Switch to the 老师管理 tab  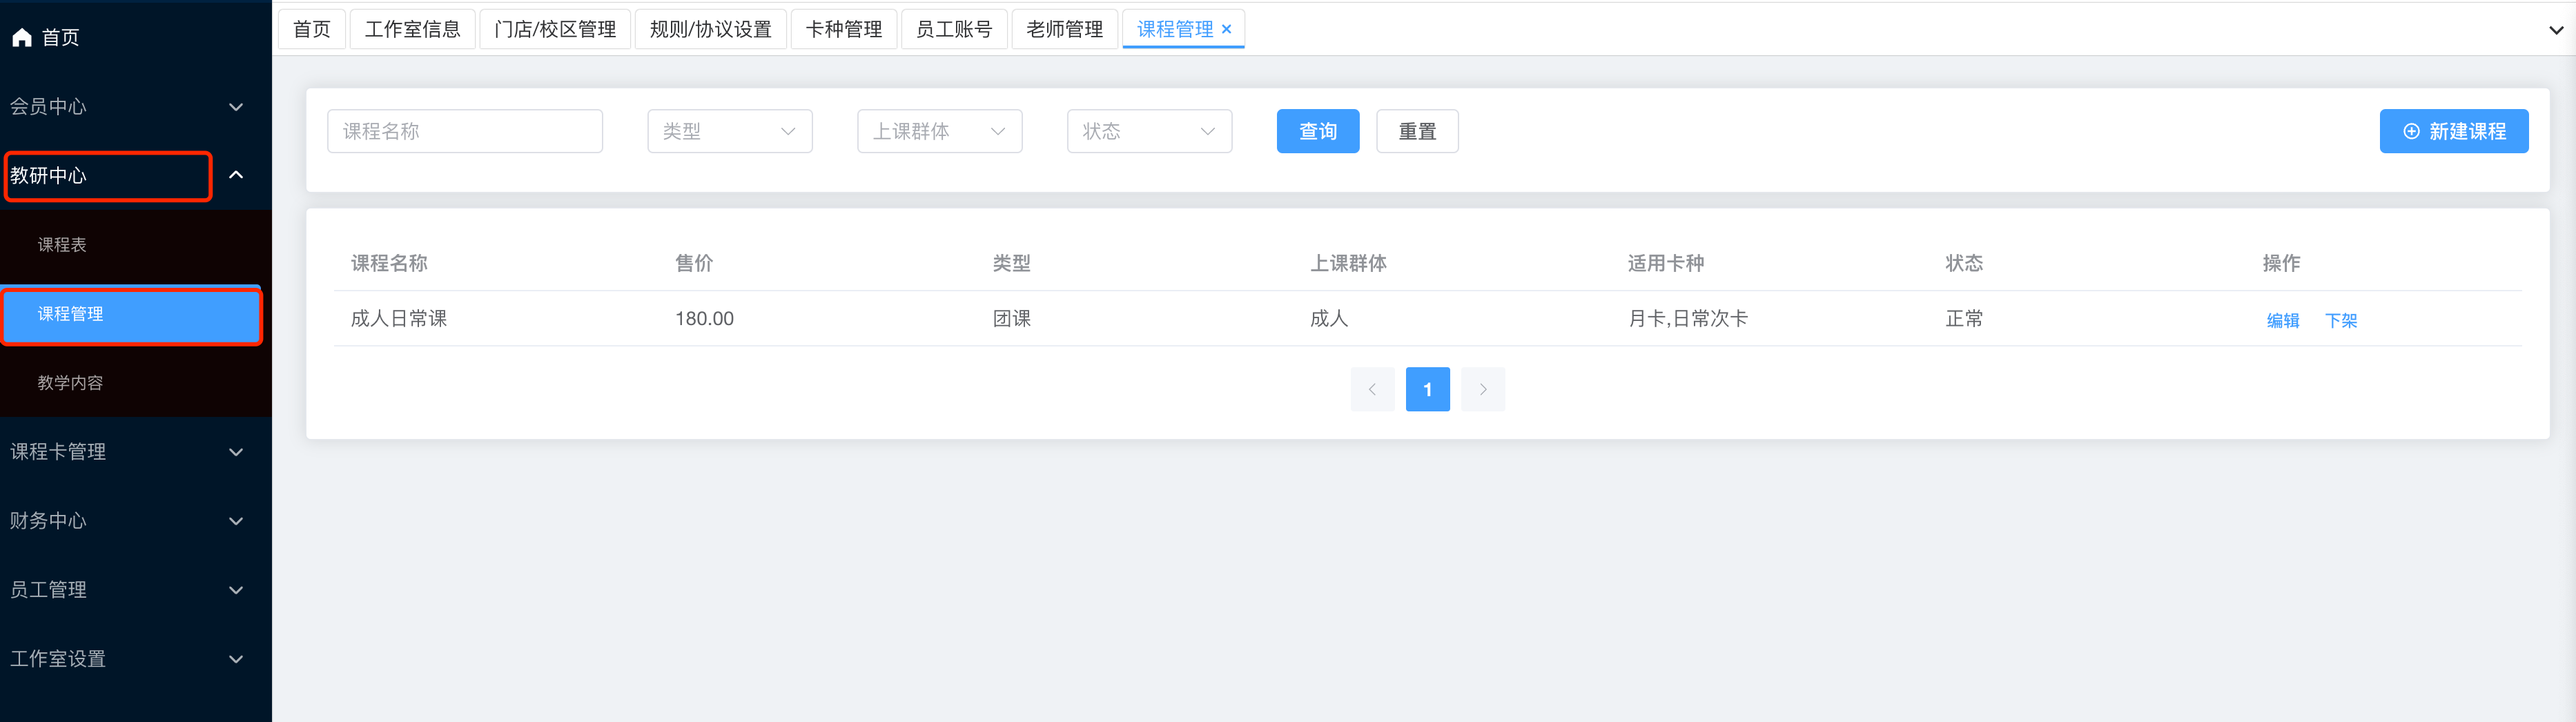pyautogui.click(x=1065, y=29)
